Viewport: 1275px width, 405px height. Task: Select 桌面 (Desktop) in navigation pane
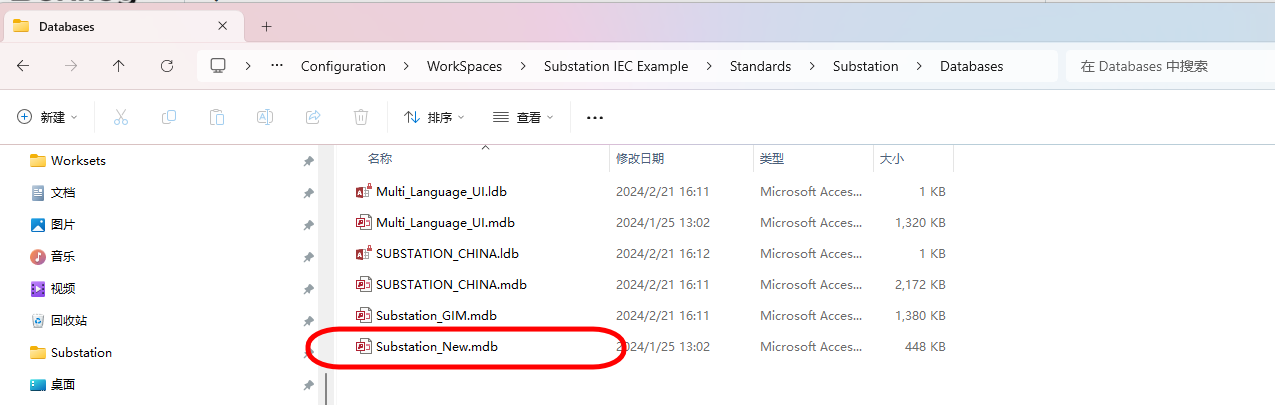pyautogui.click(x=63, y=385)
